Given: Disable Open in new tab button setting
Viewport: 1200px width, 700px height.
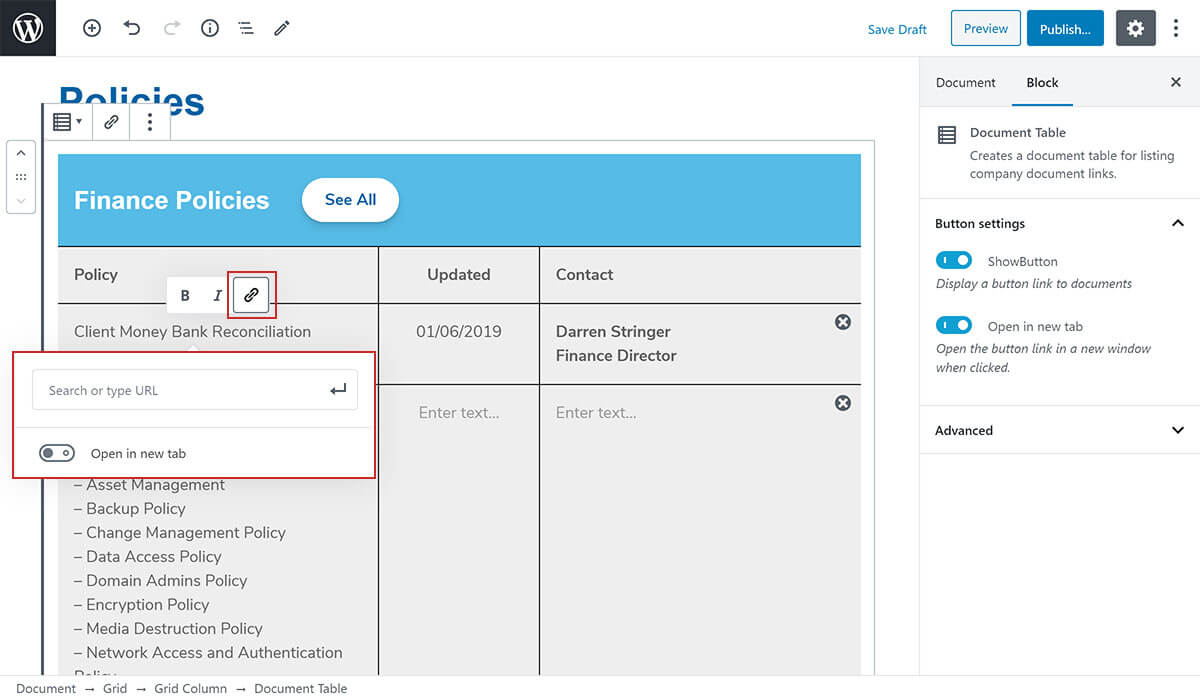Looking at the screenshot, I should [954, 326].
